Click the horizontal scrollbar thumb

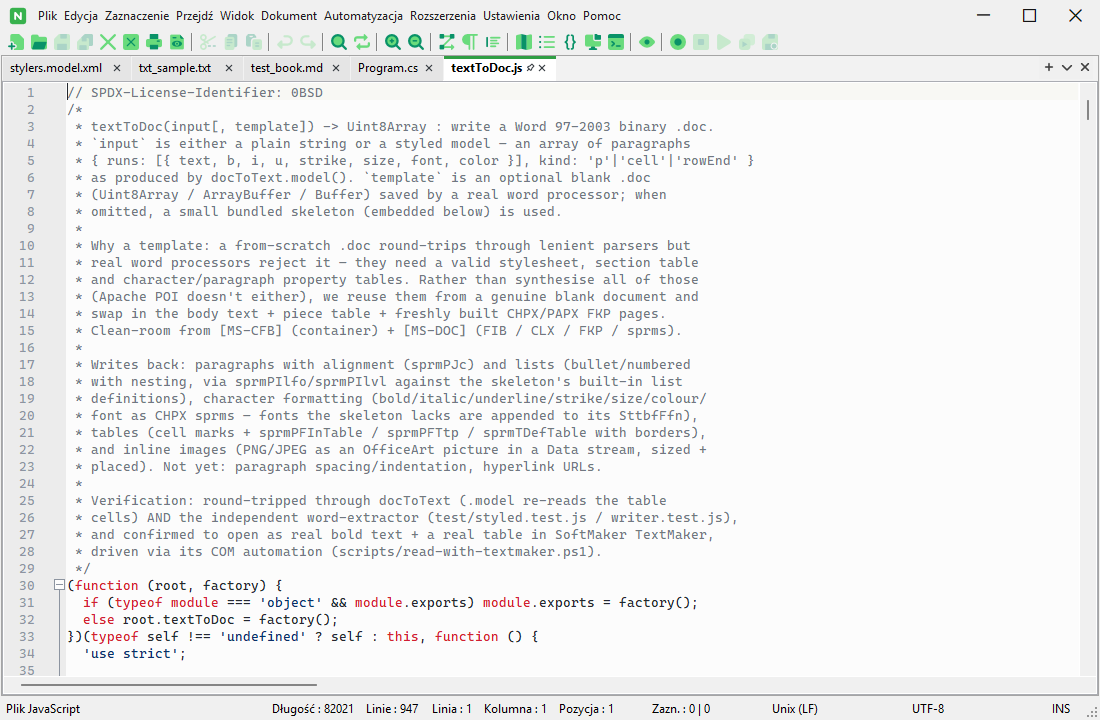point(168,684)
